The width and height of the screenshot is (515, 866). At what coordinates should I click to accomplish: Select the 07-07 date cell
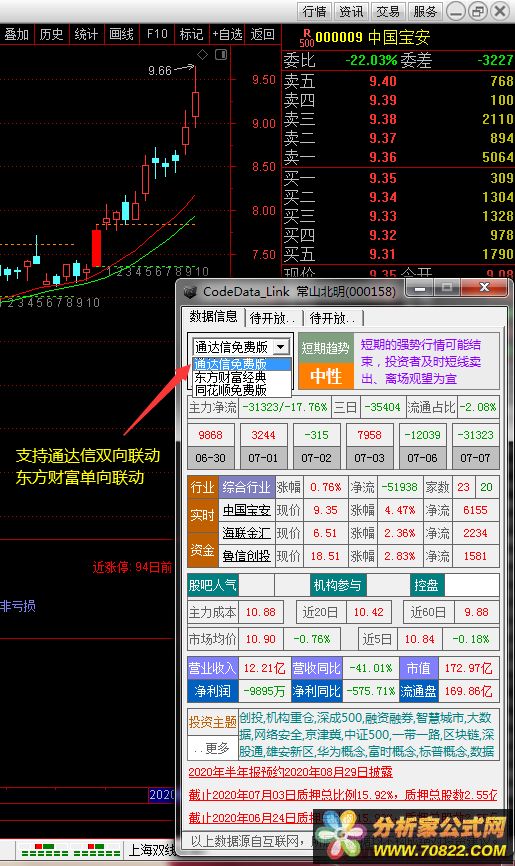475,458
